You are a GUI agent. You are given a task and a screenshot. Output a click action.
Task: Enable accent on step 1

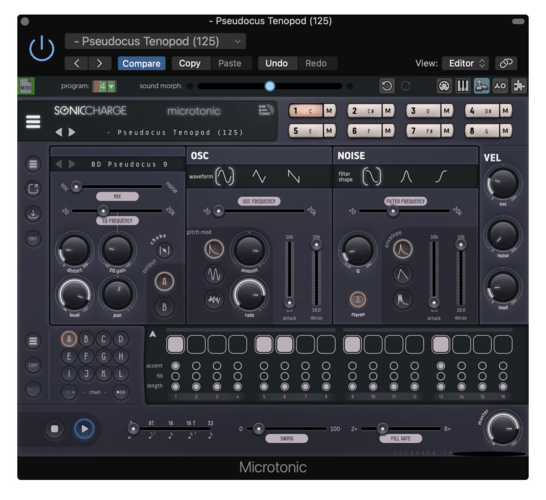[x=176, y=366]
